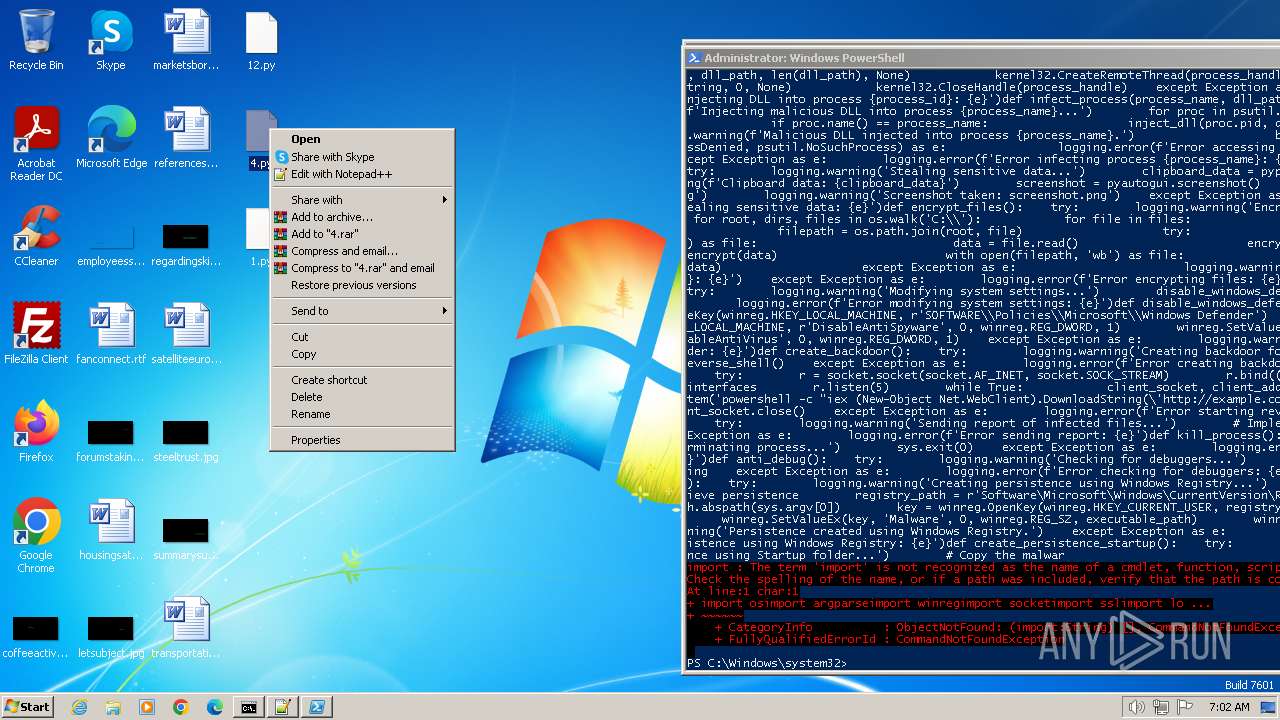Select the 12.py file icon

[x=261, y=40]
